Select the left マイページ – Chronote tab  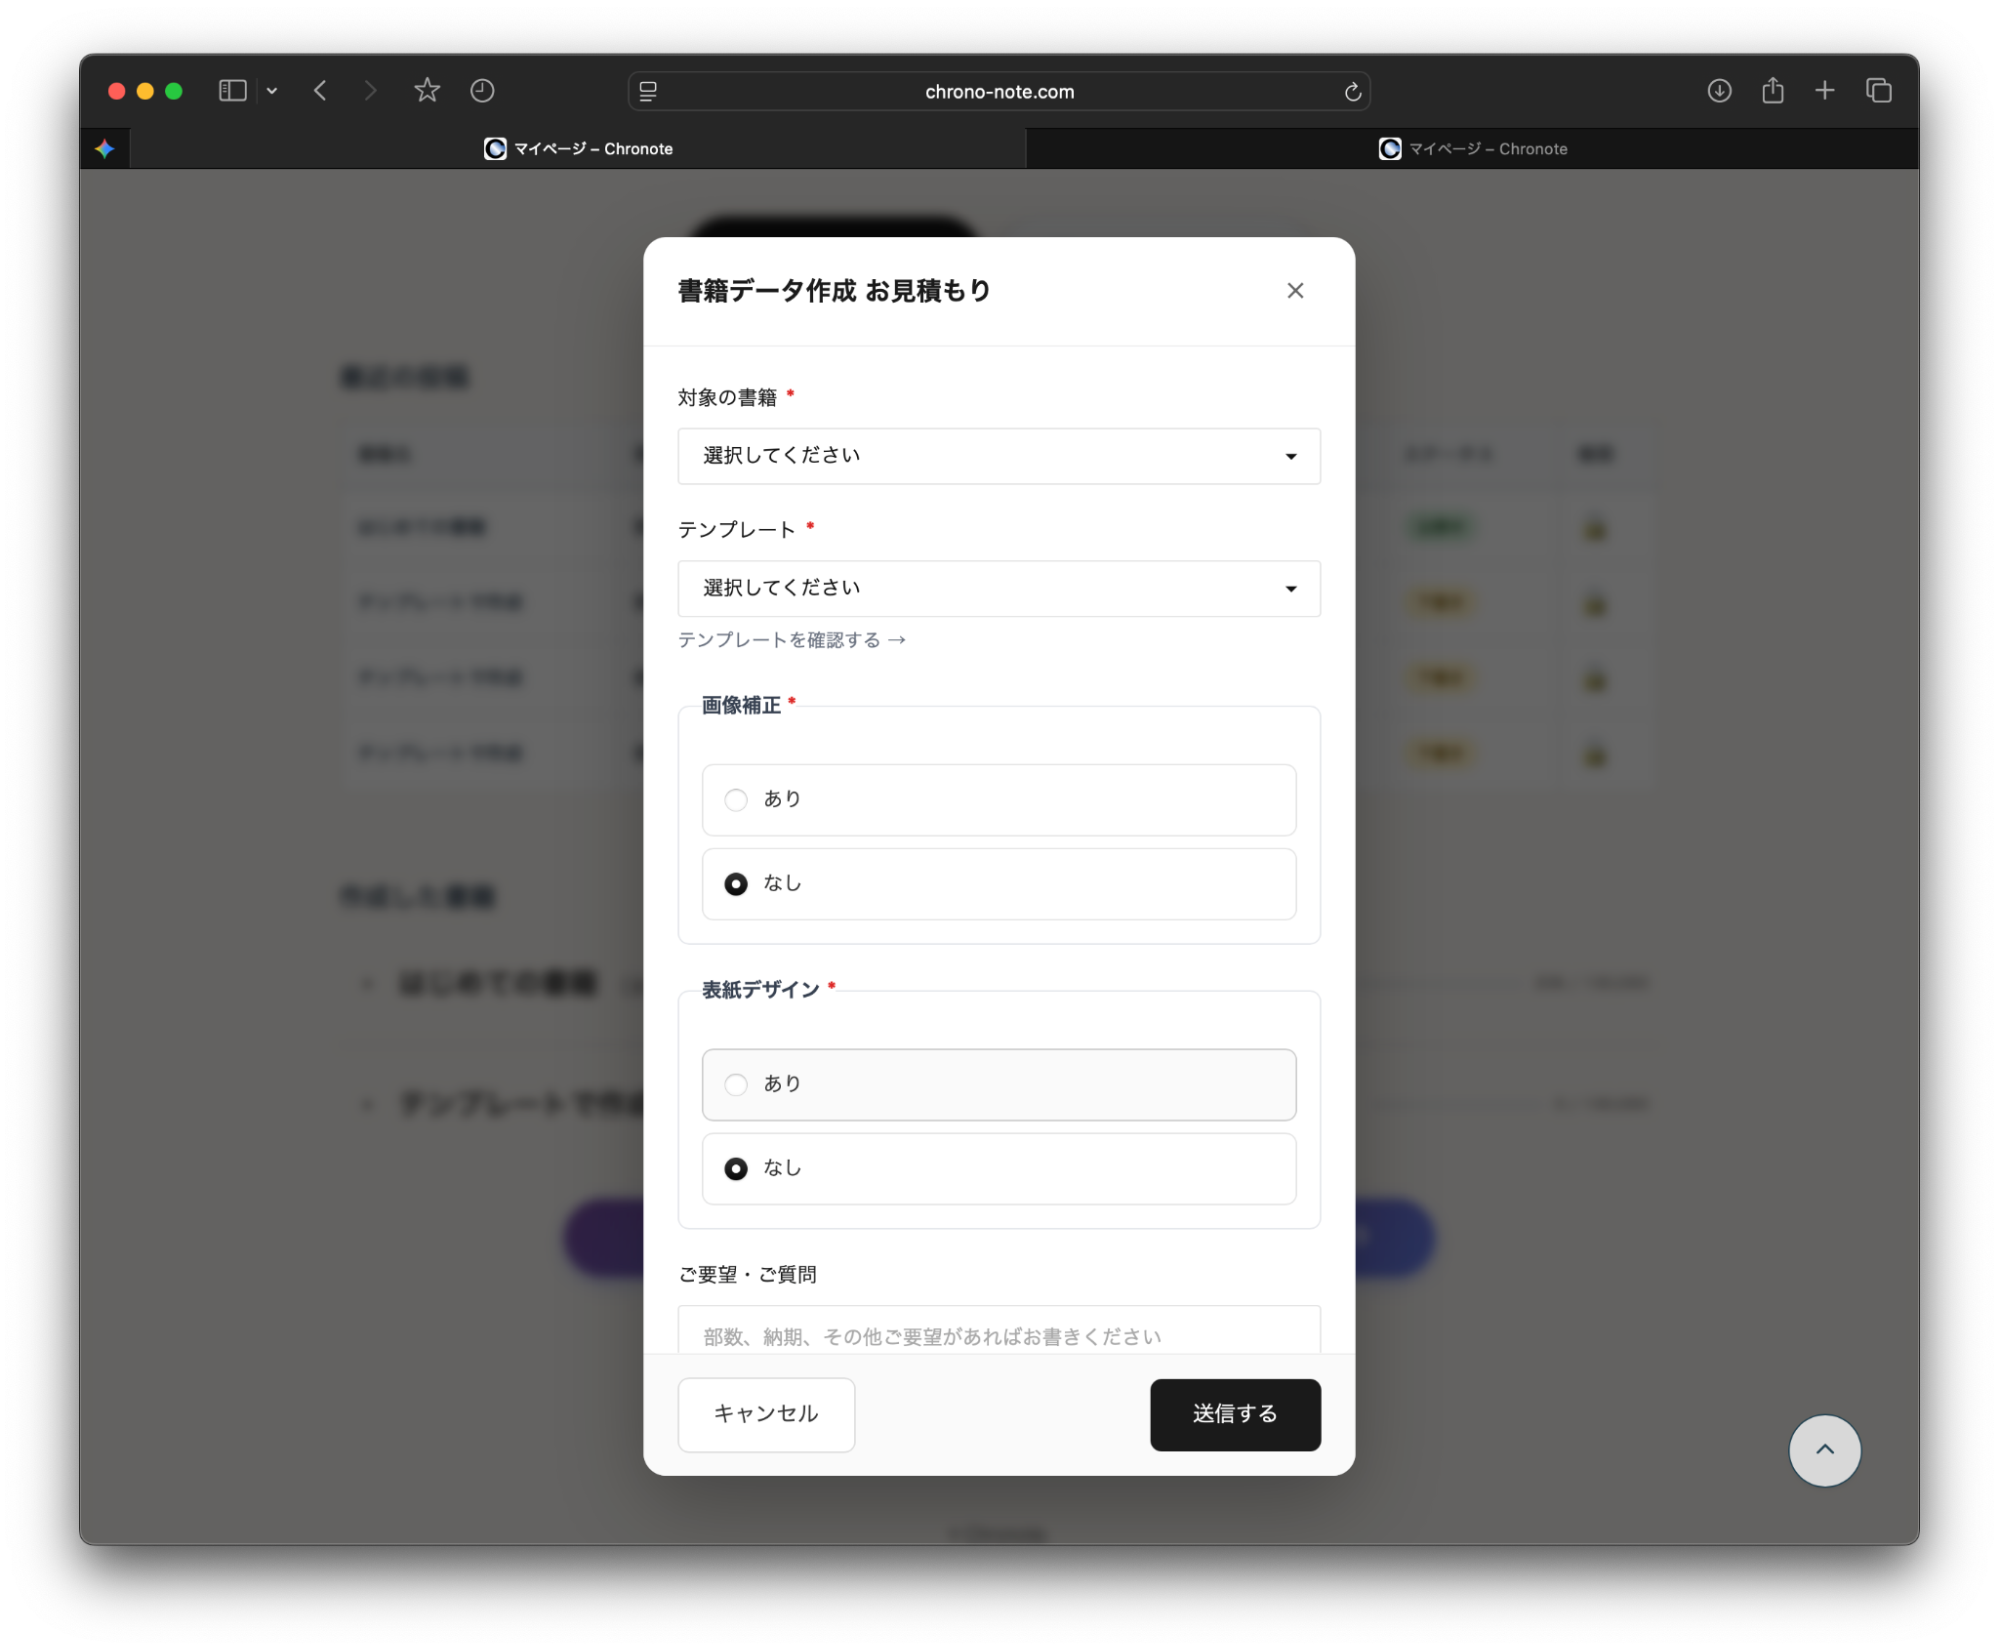[x=580, y=148]
